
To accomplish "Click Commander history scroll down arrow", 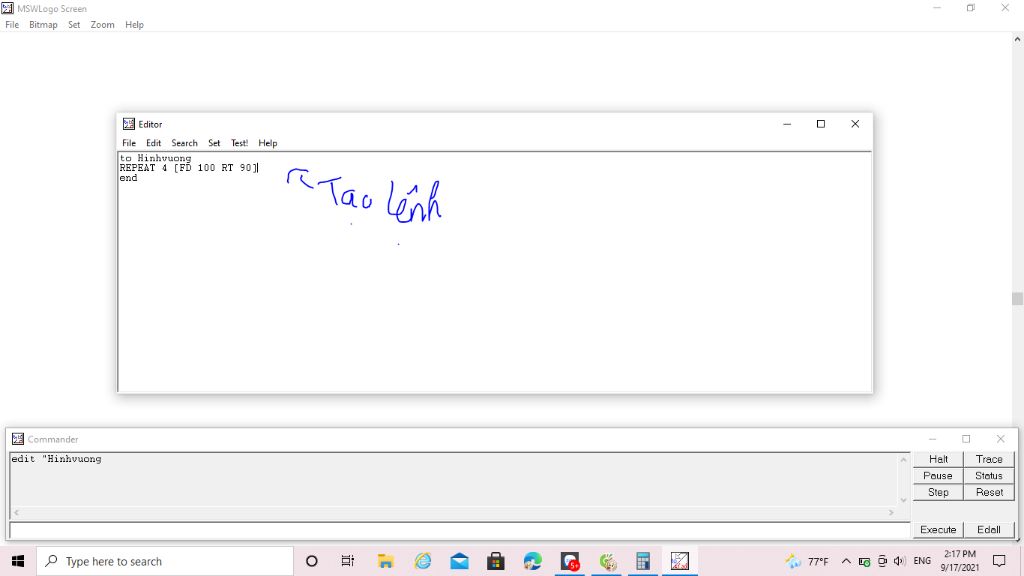I will coord(903,500).
